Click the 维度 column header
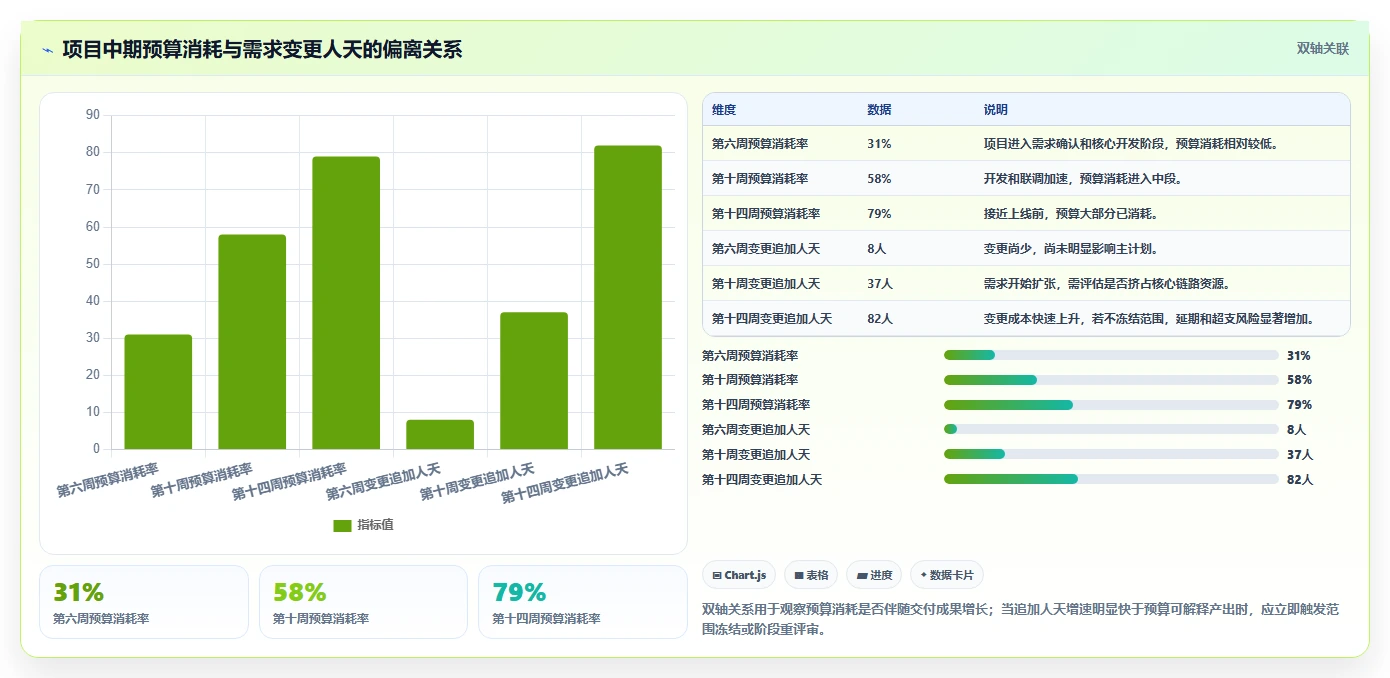This screenshot has height=678, width=1390. click(x=724, y=109)
